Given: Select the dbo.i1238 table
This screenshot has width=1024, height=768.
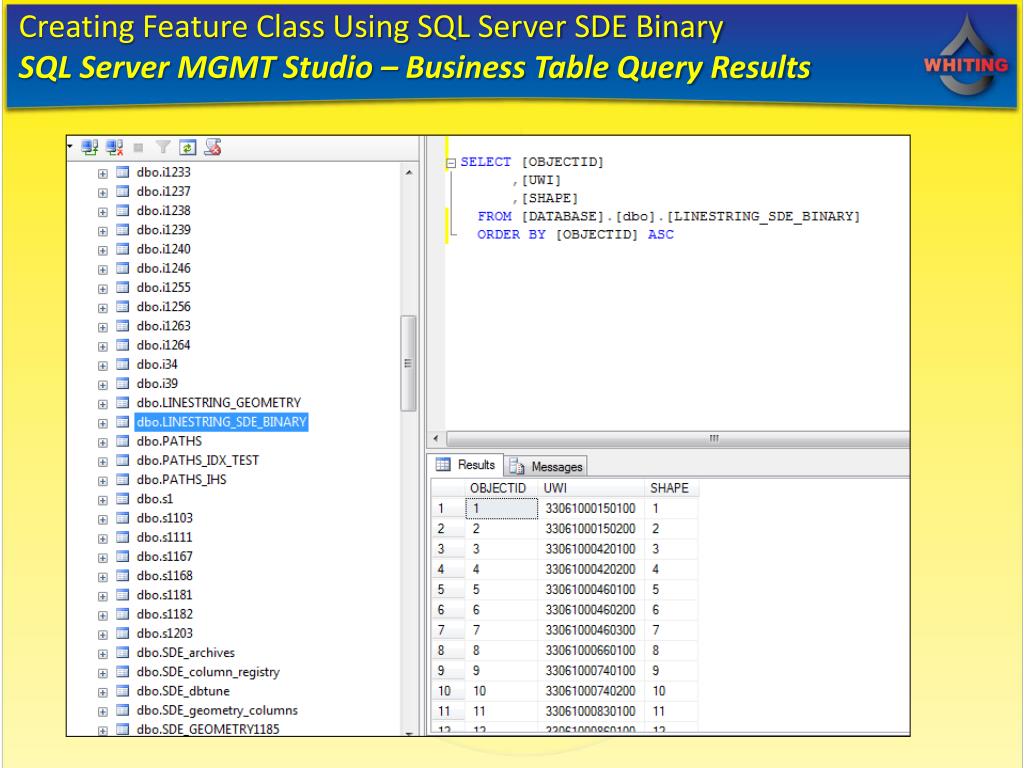Looking at the screenshot, I should 164,211.
